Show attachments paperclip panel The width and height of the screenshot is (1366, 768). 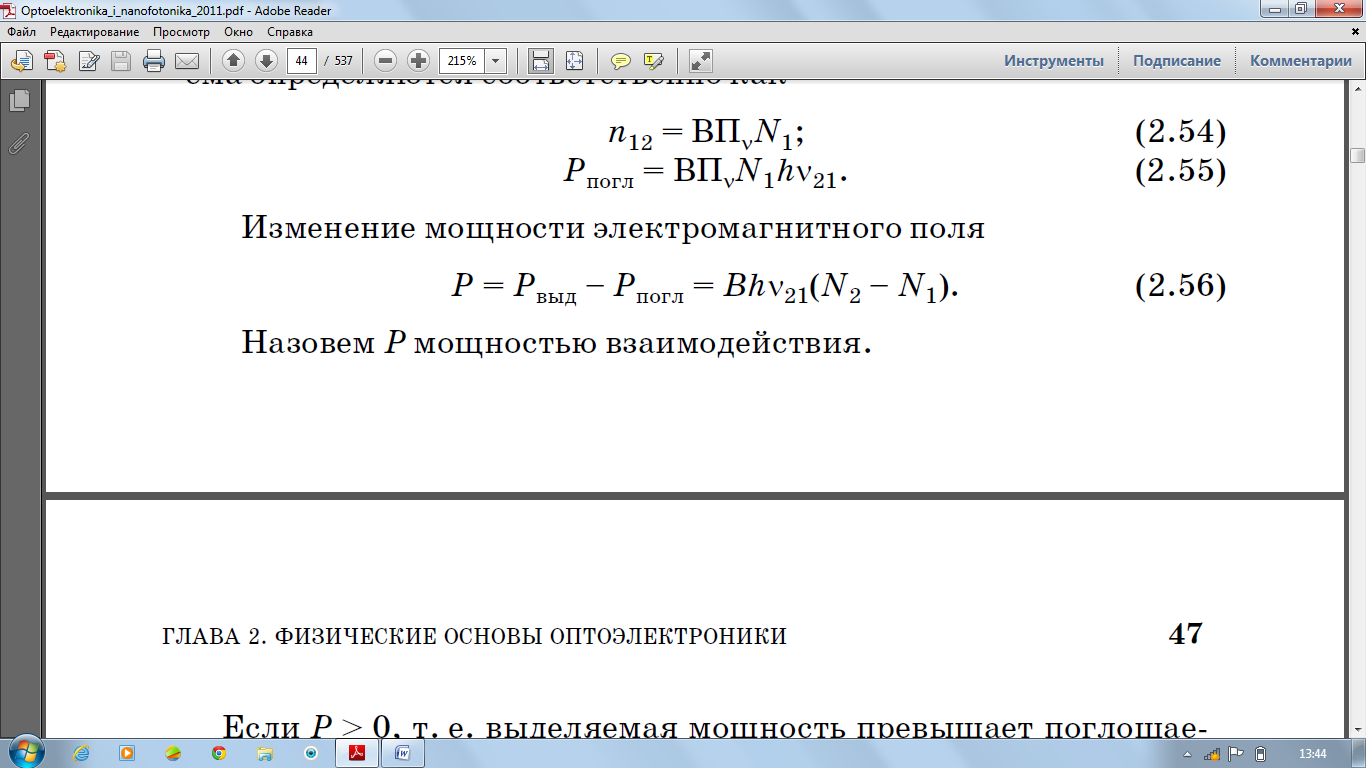pos(19,143)
